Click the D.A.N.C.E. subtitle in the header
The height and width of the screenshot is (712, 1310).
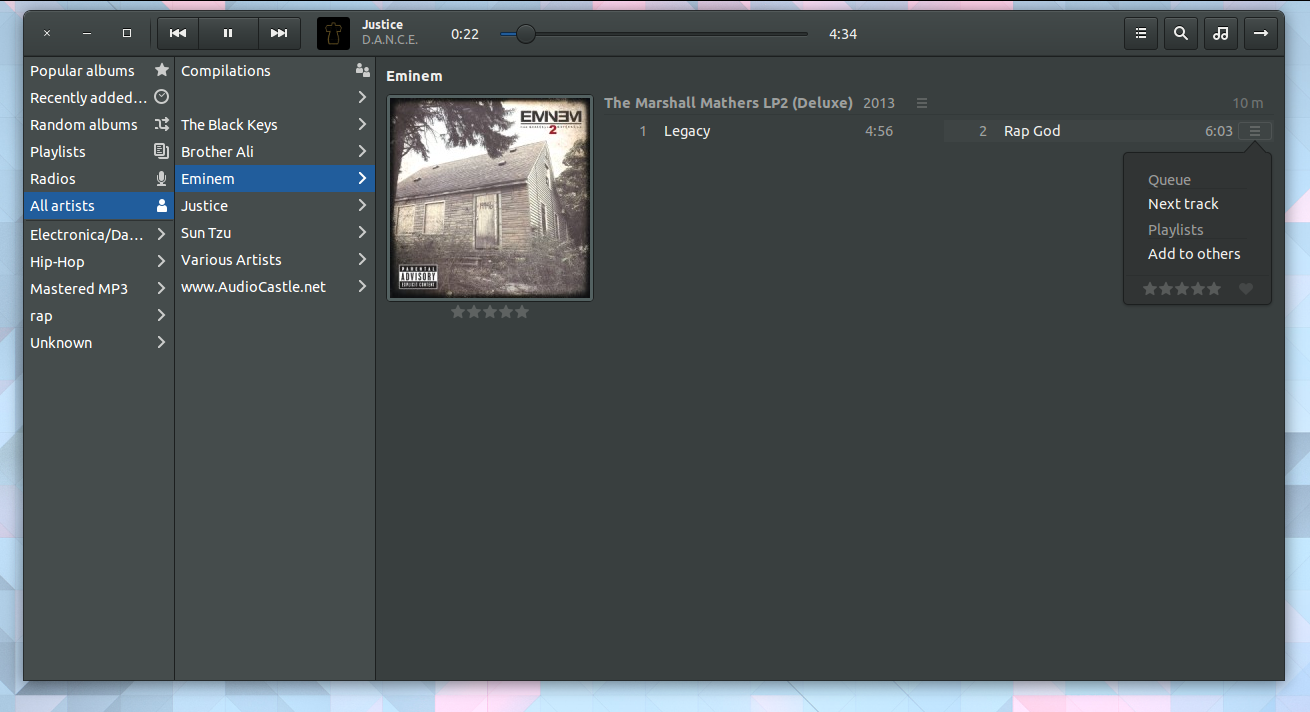tap(390, 40)
